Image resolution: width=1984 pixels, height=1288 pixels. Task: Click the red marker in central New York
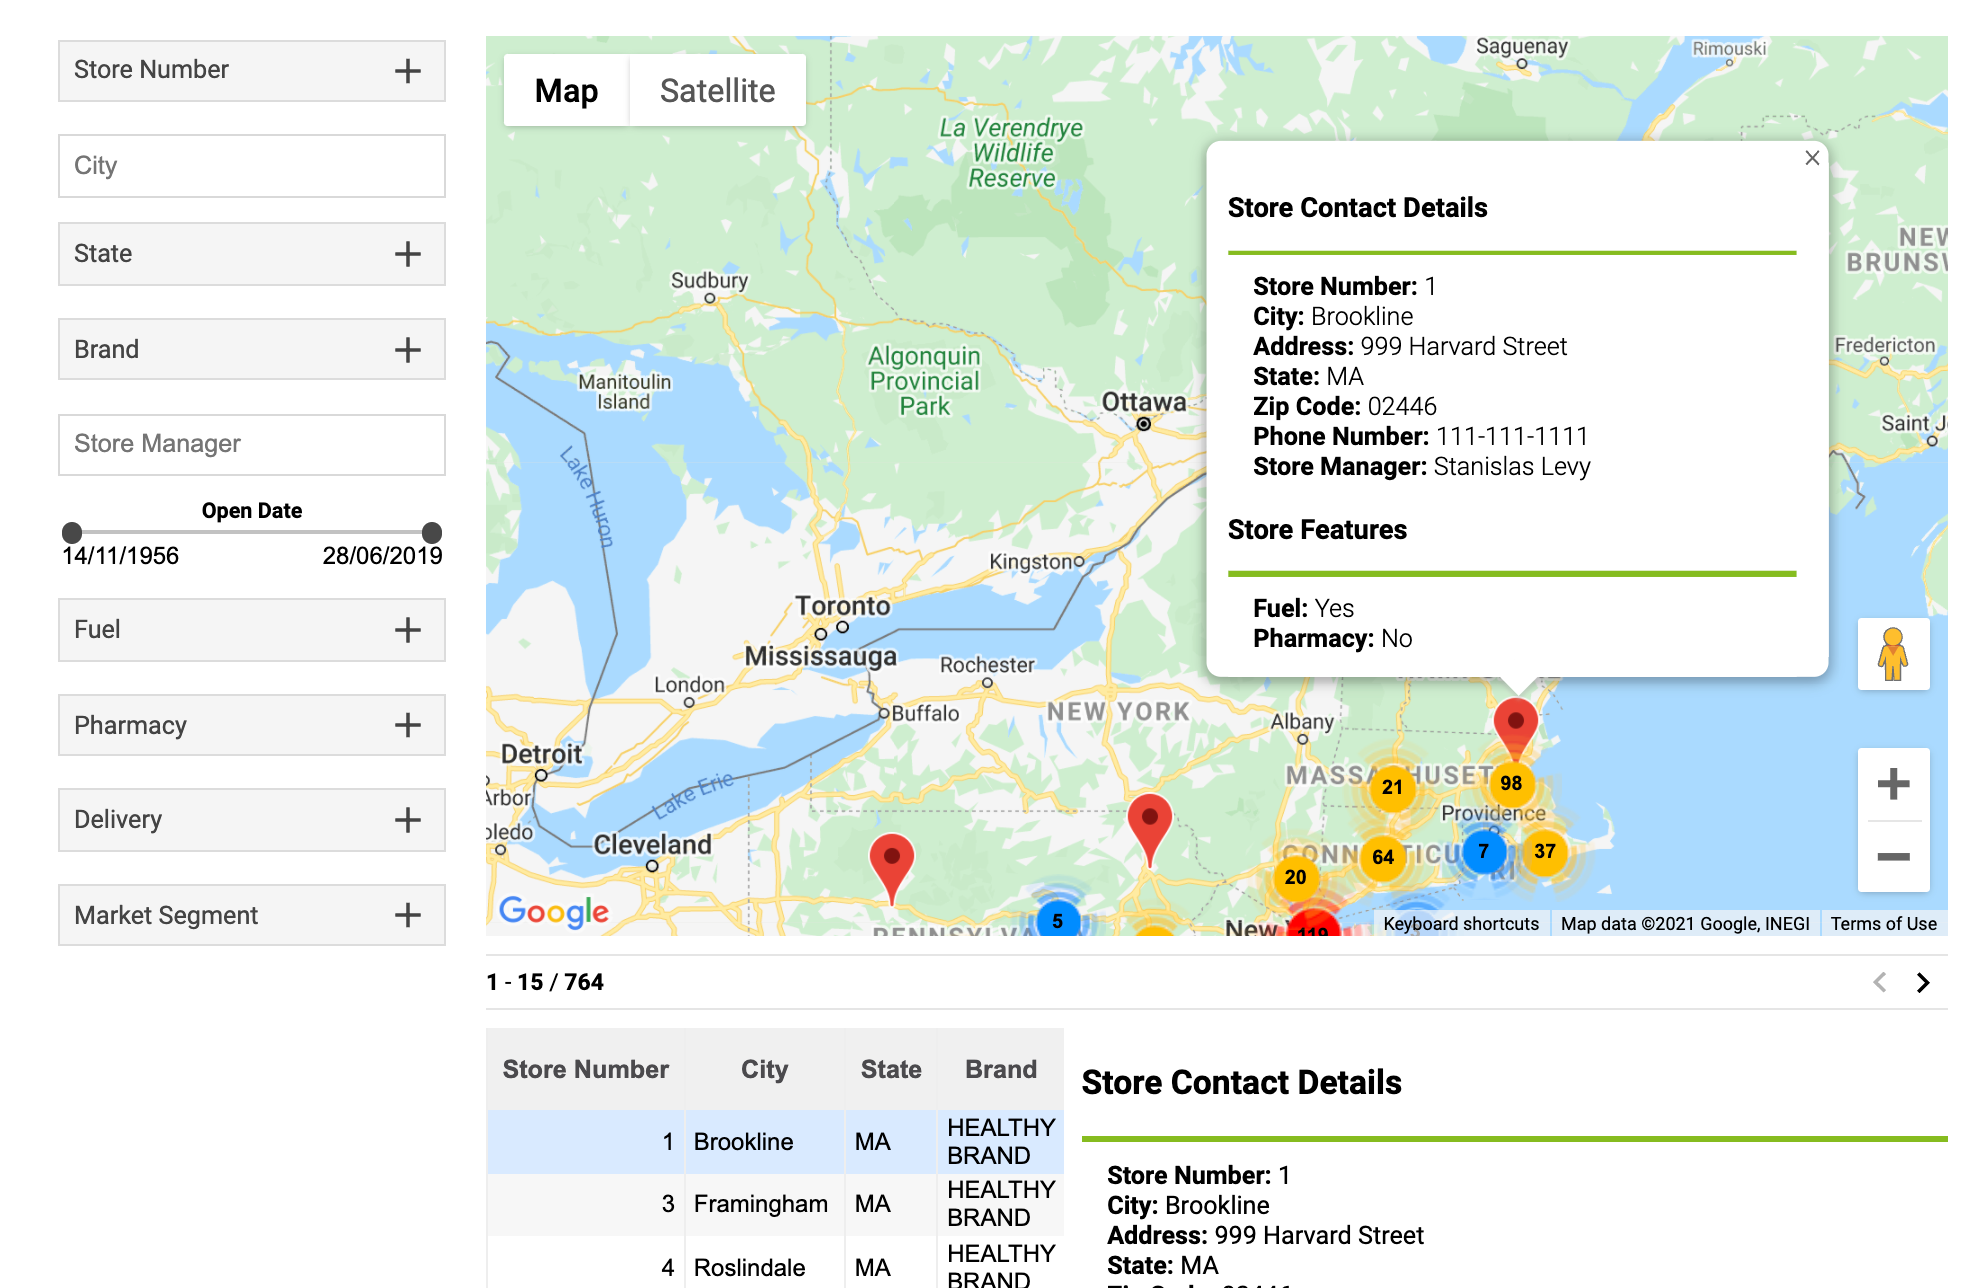click(x=1150, y=826)
